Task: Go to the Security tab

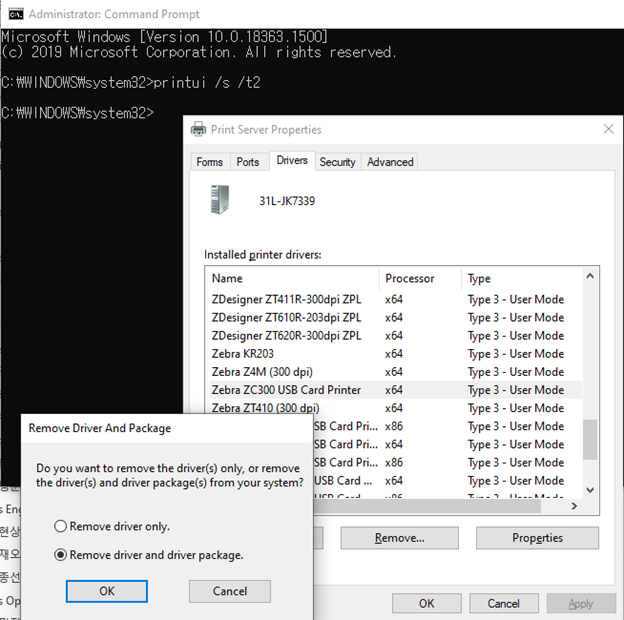Action: (x=337, y=162)
